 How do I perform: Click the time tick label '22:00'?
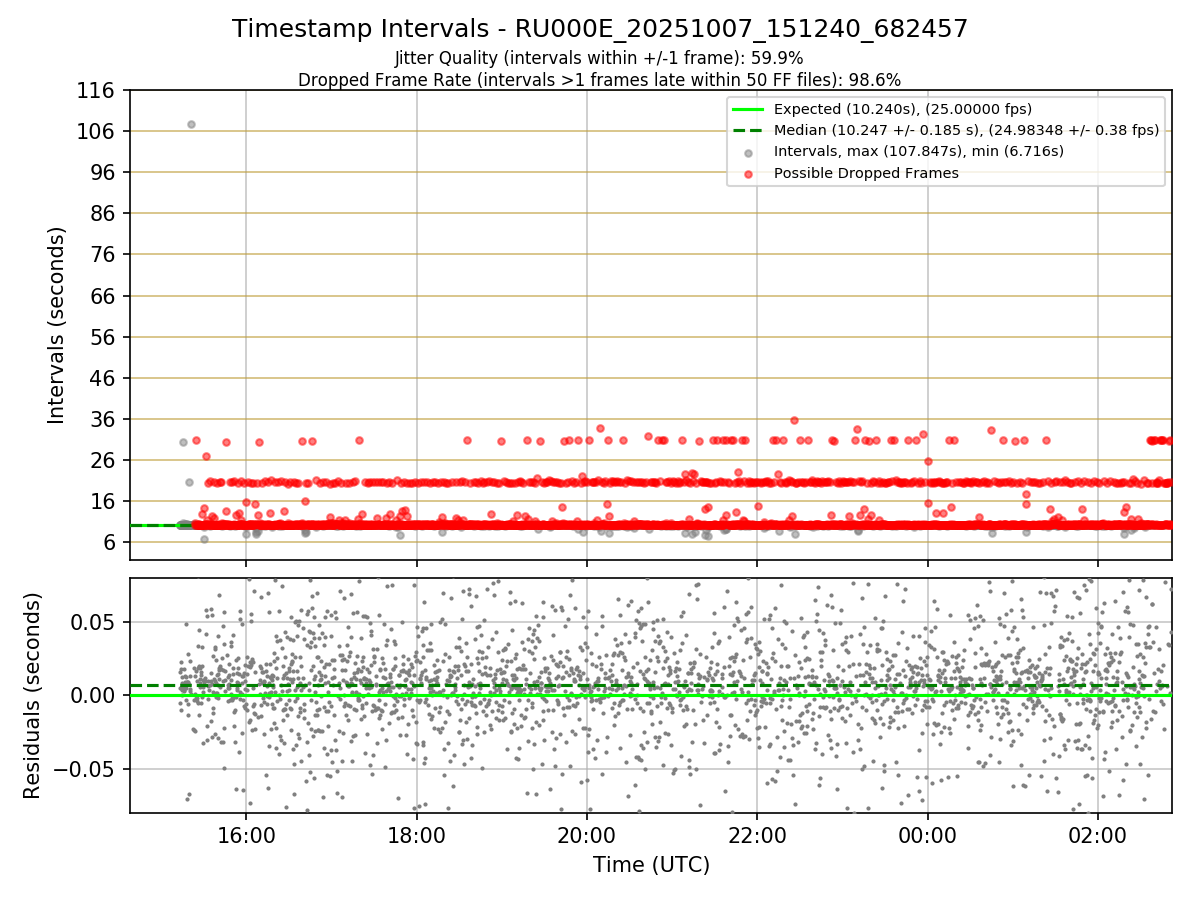pyautogui.click(x=758, y=834)
